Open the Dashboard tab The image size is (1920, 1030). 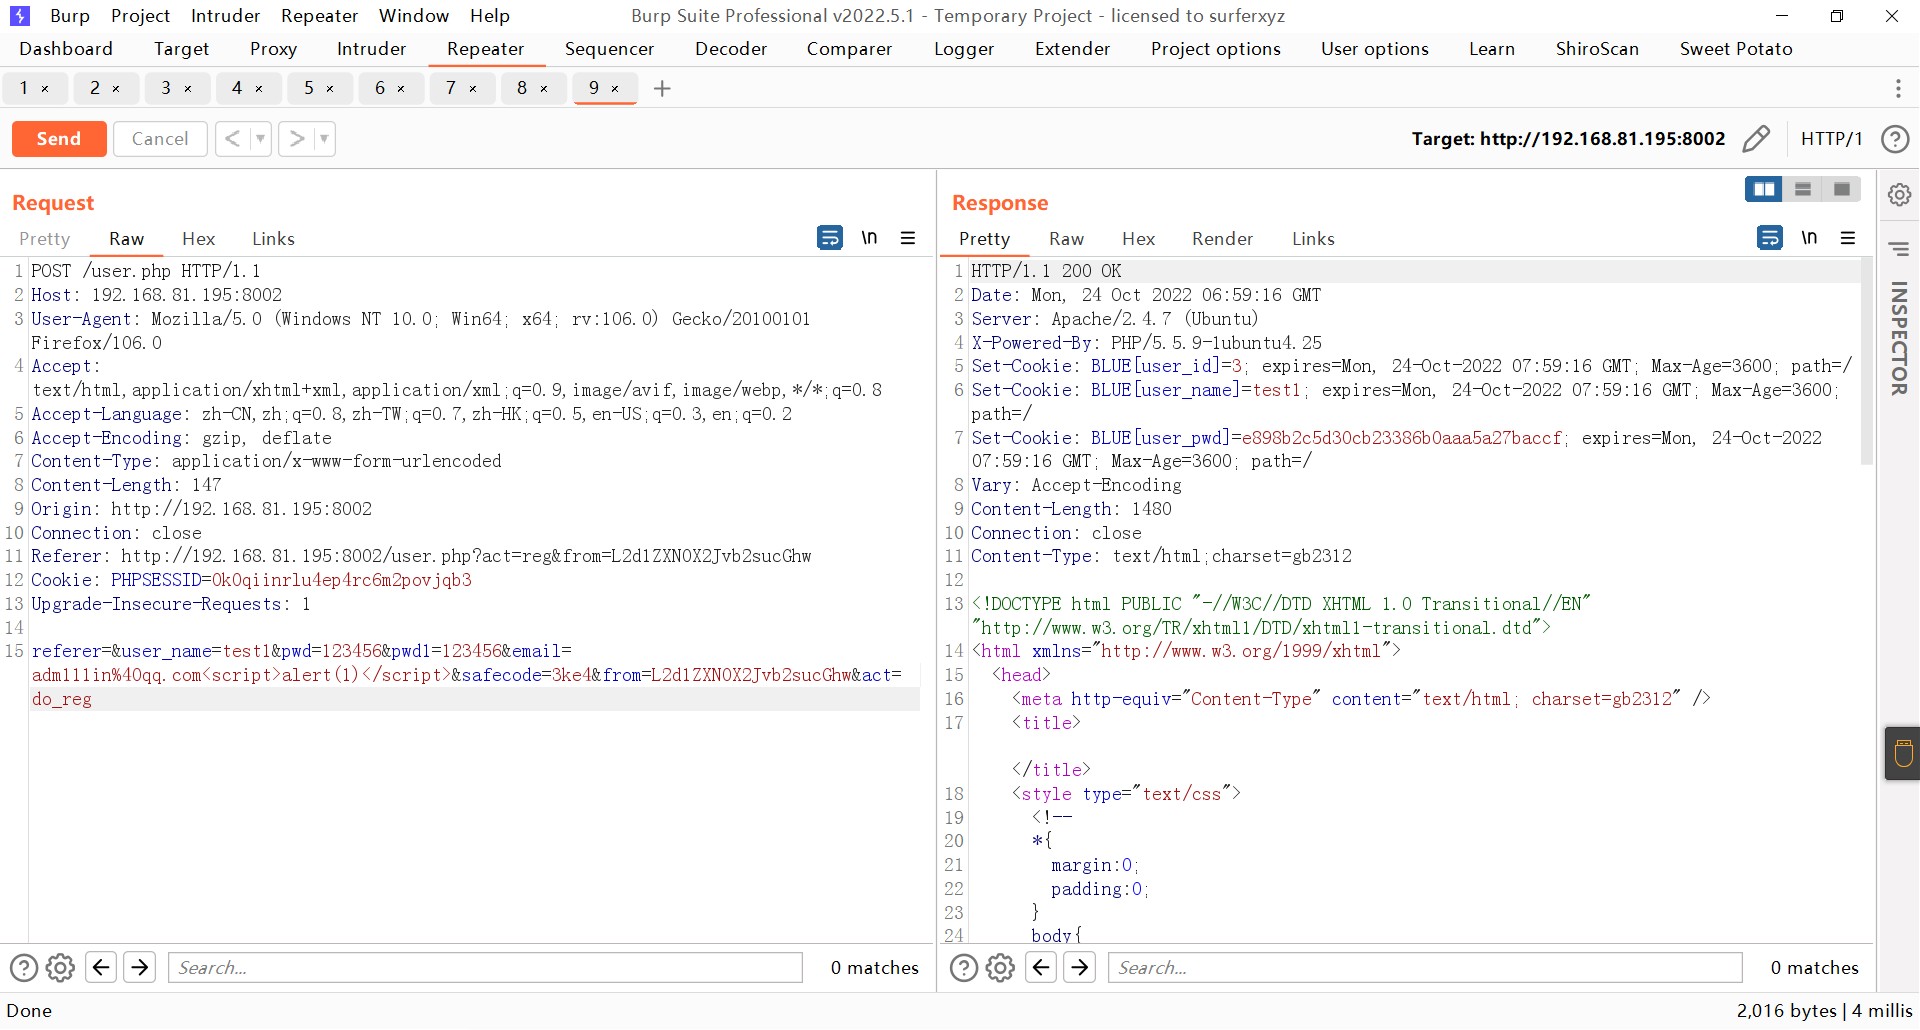(x=66, y=49)
